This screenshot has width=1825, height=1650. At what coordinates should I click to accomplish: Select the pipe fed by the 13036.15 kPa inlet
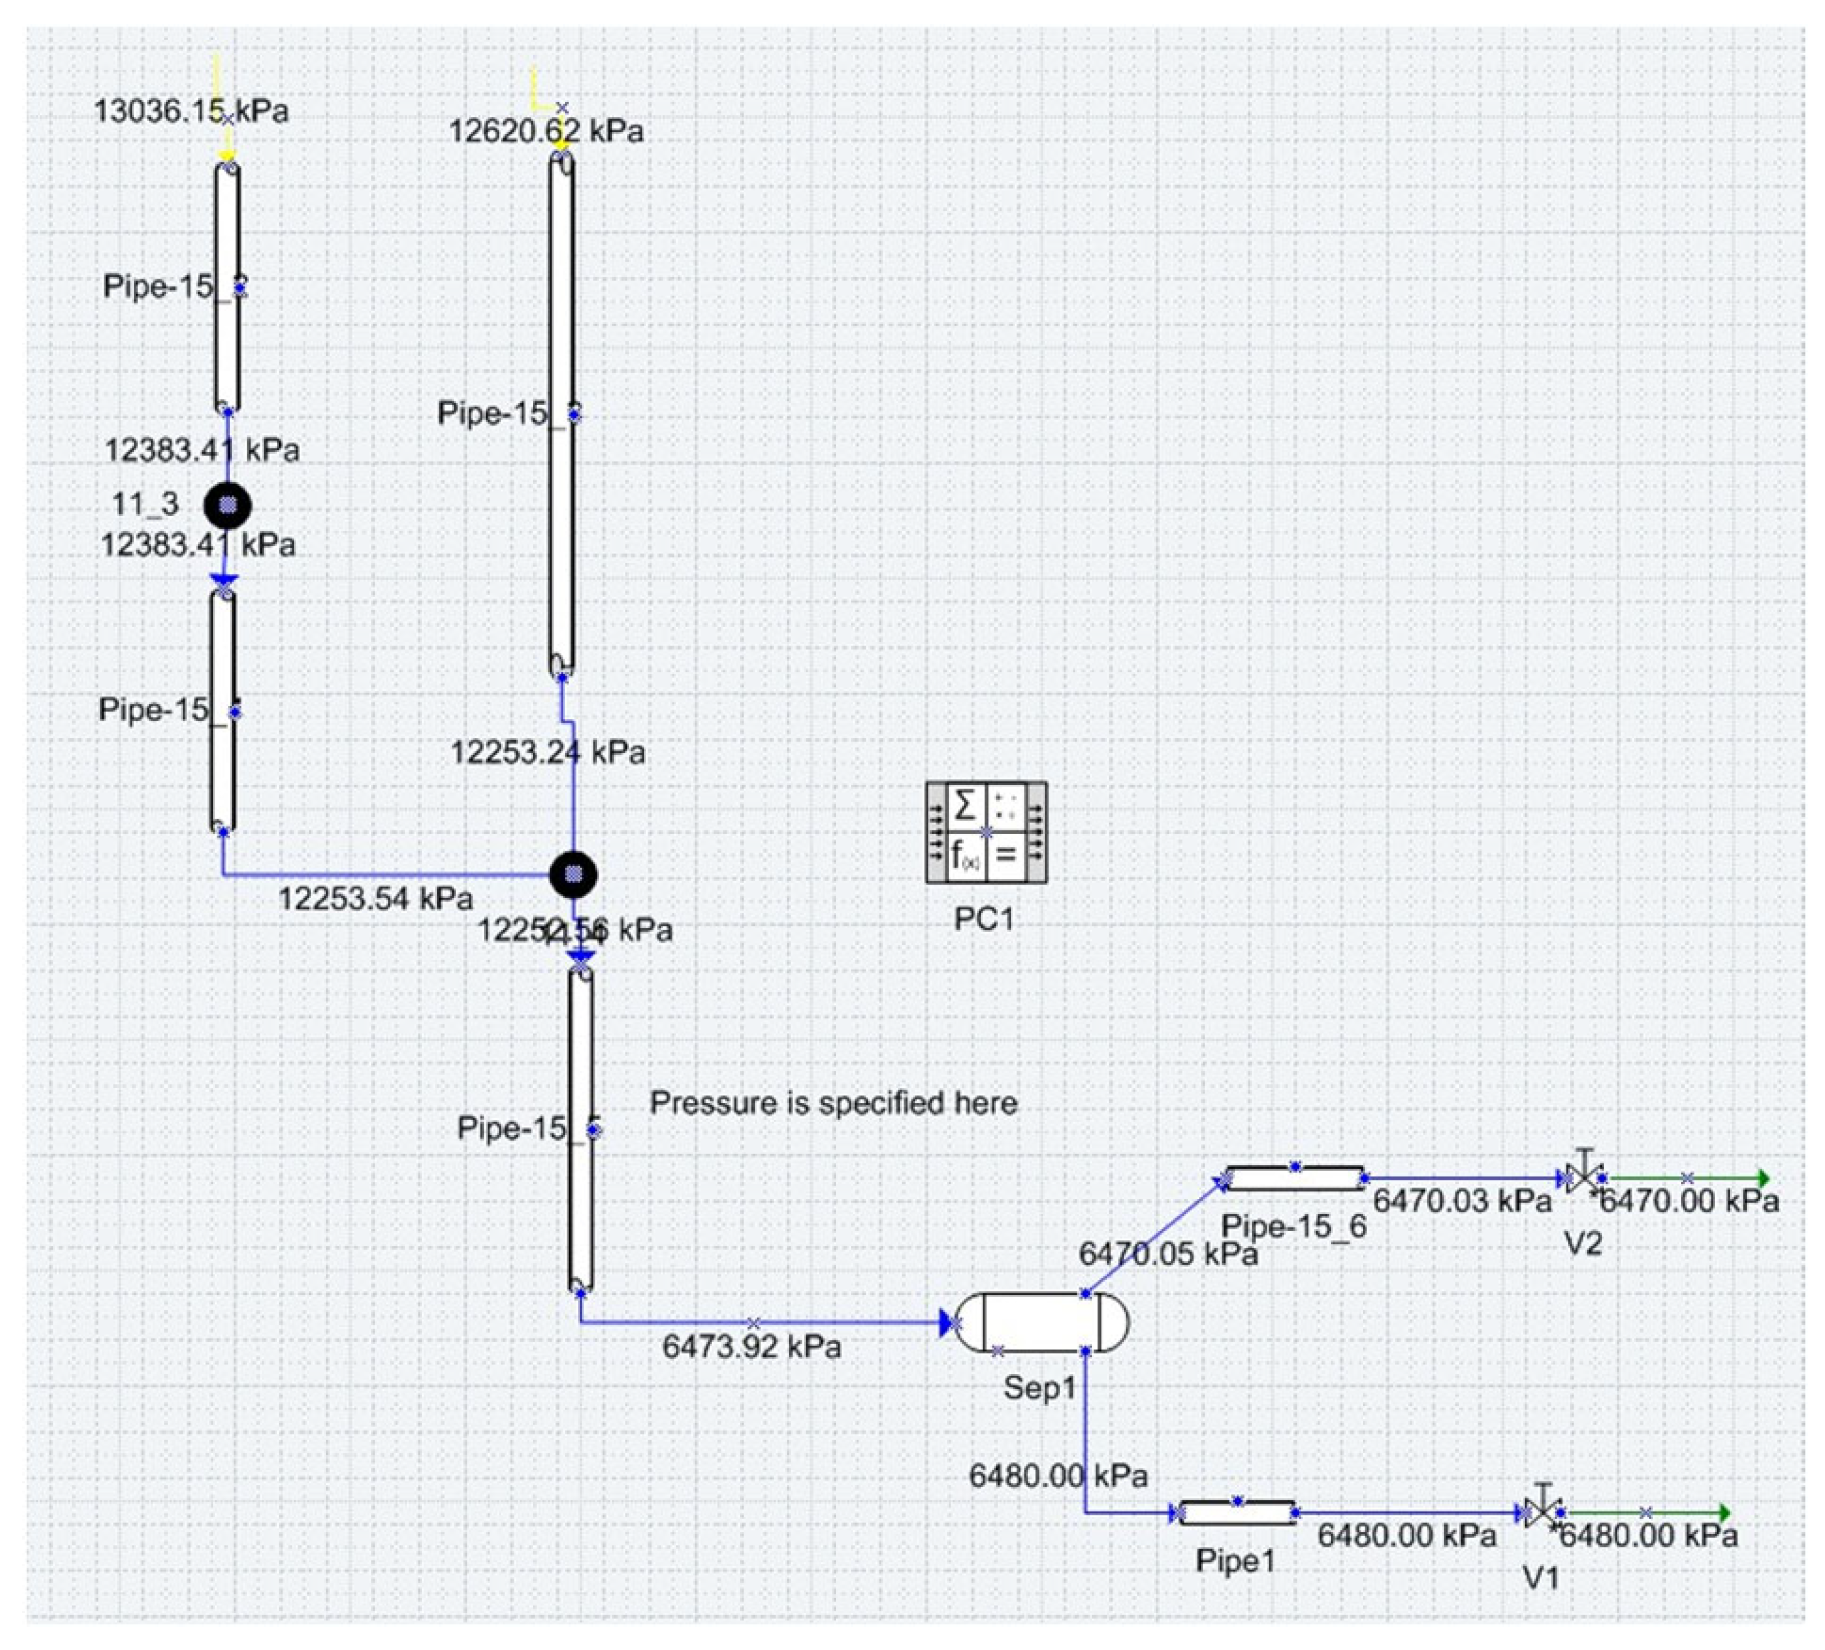(x=227, y=288)
